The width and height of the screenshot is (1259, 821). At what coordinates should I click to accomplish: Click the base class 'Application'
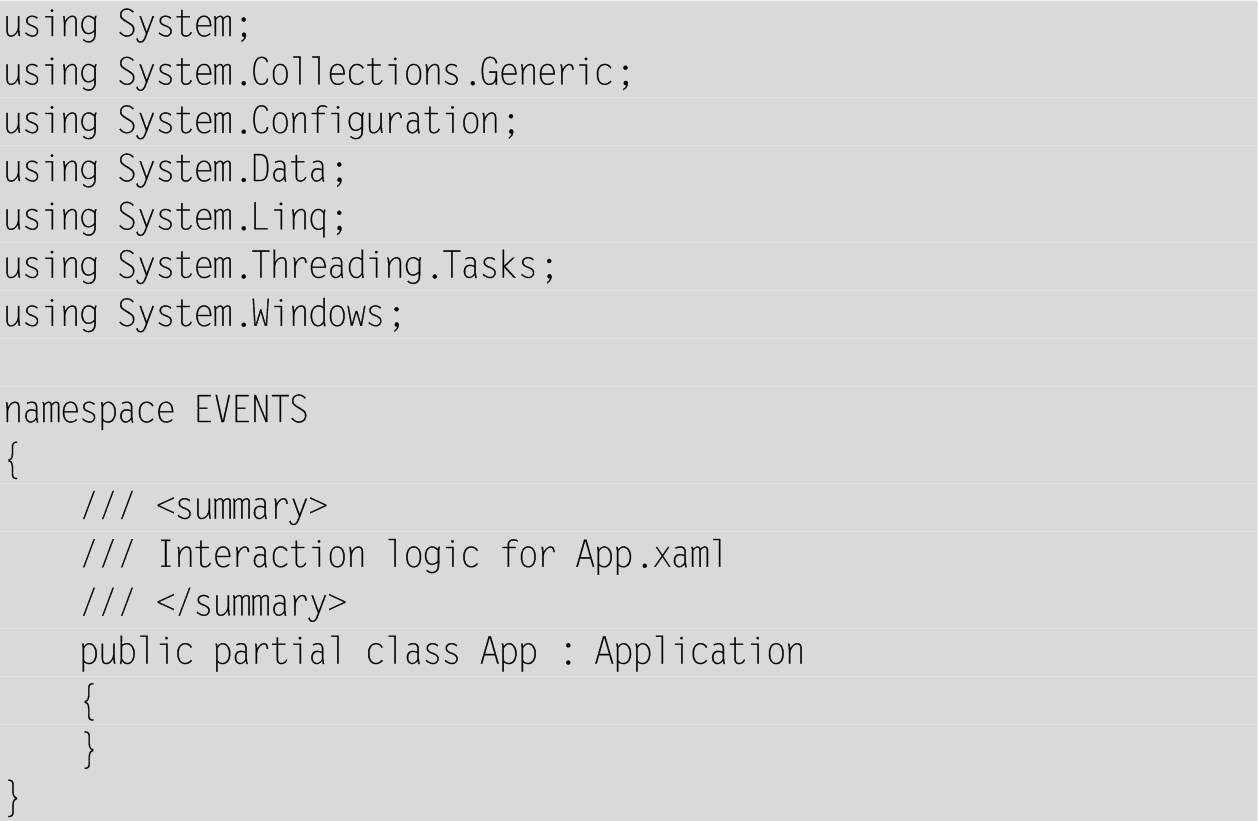point(699,652)
